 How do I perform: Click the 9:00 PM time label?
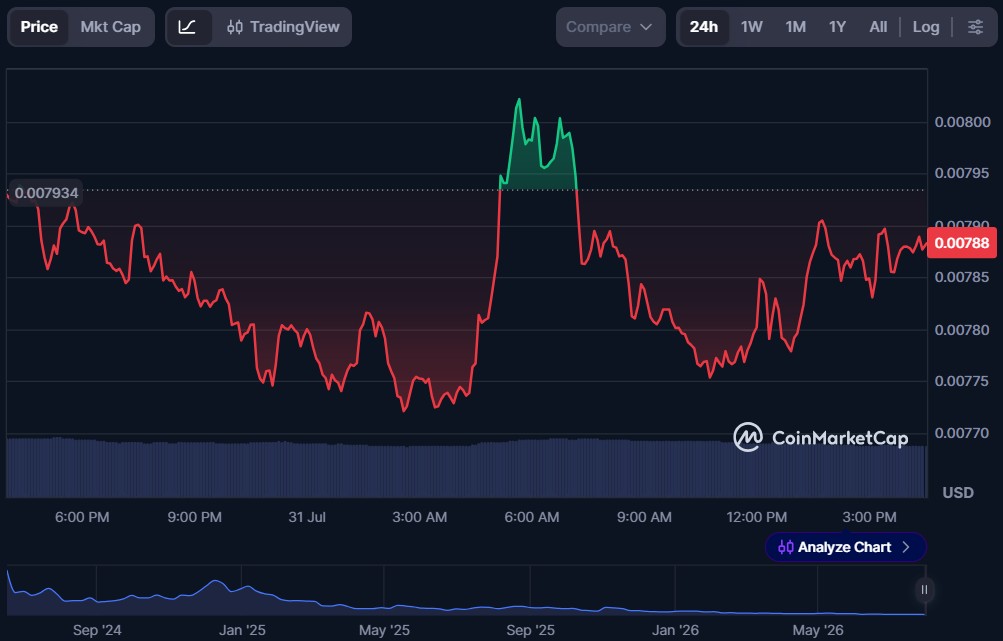194,517
